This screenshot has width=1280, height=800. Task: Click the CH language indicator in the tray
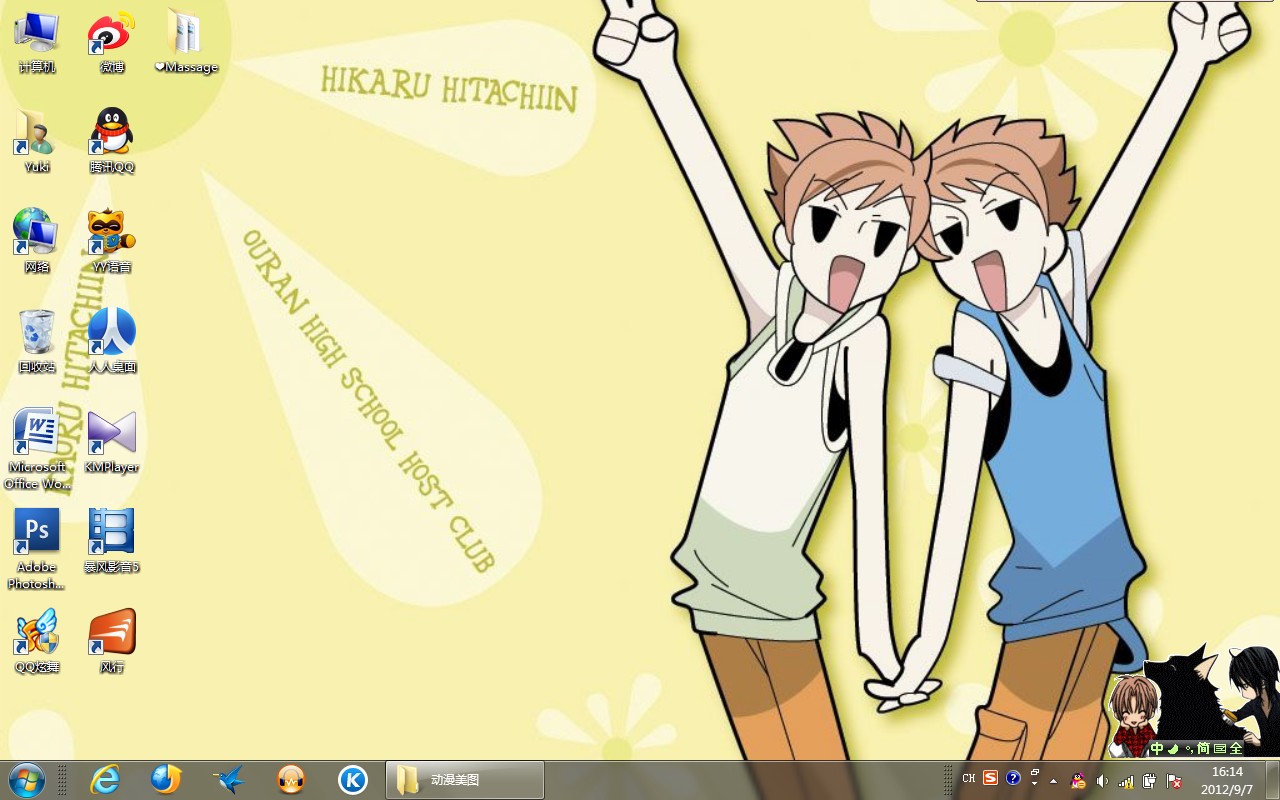click(x=969, y=778)
